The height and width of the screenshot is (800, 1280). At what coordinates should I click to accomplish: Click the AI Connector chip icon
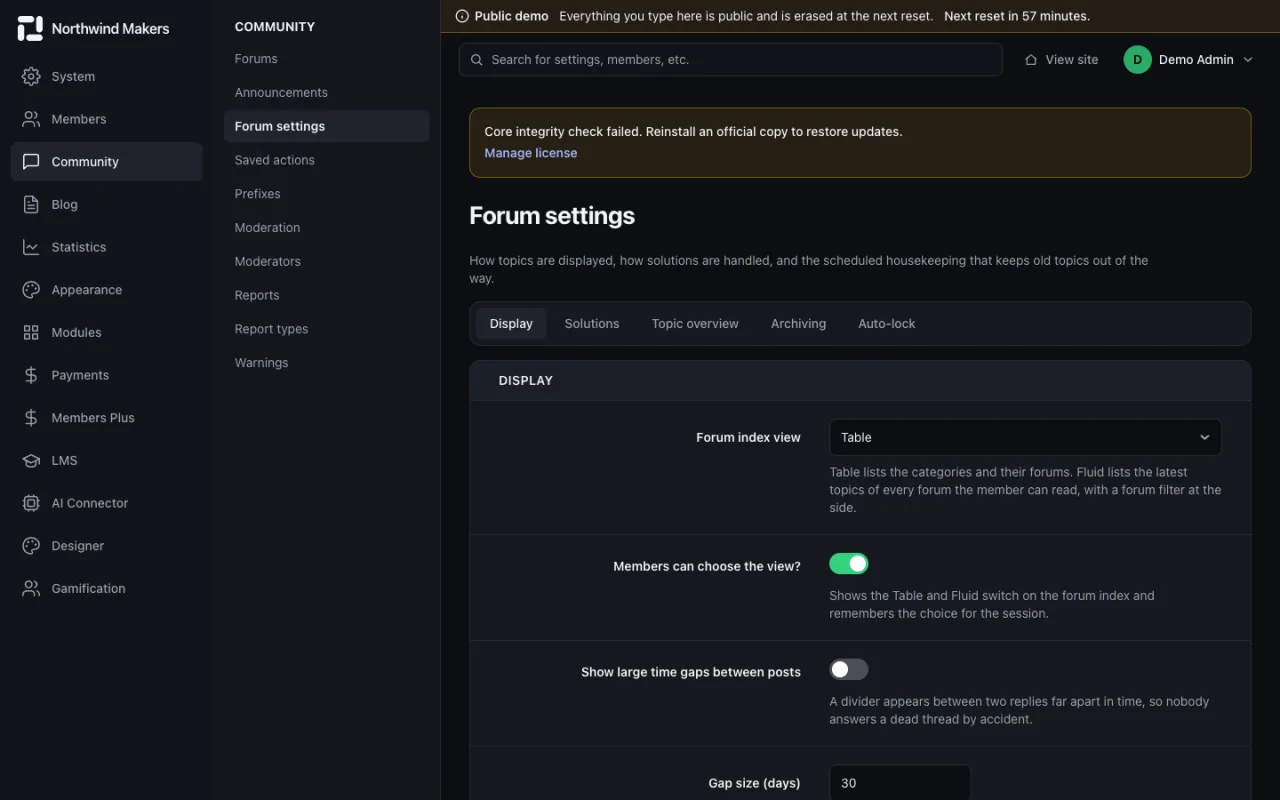31,503
